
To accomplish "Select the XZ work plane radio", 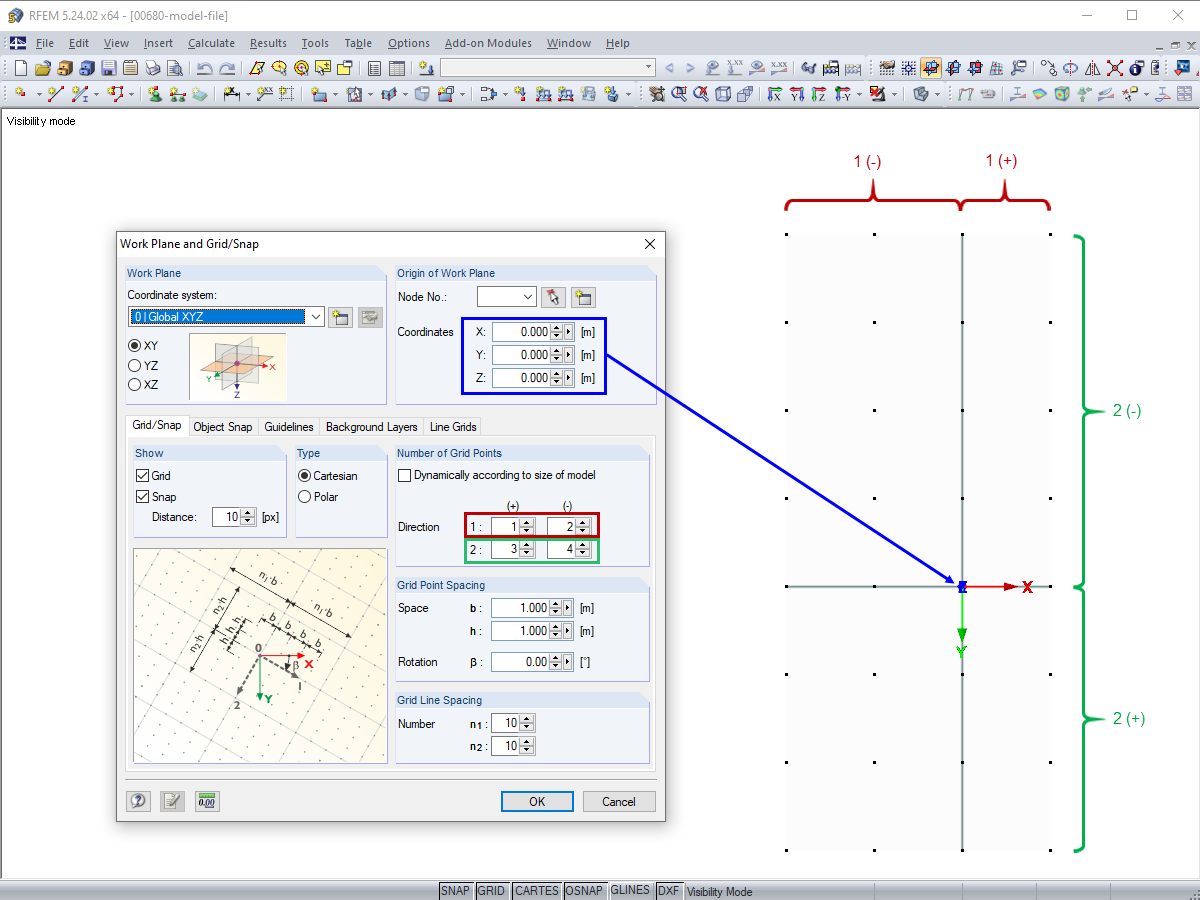I will coord(135,384).
